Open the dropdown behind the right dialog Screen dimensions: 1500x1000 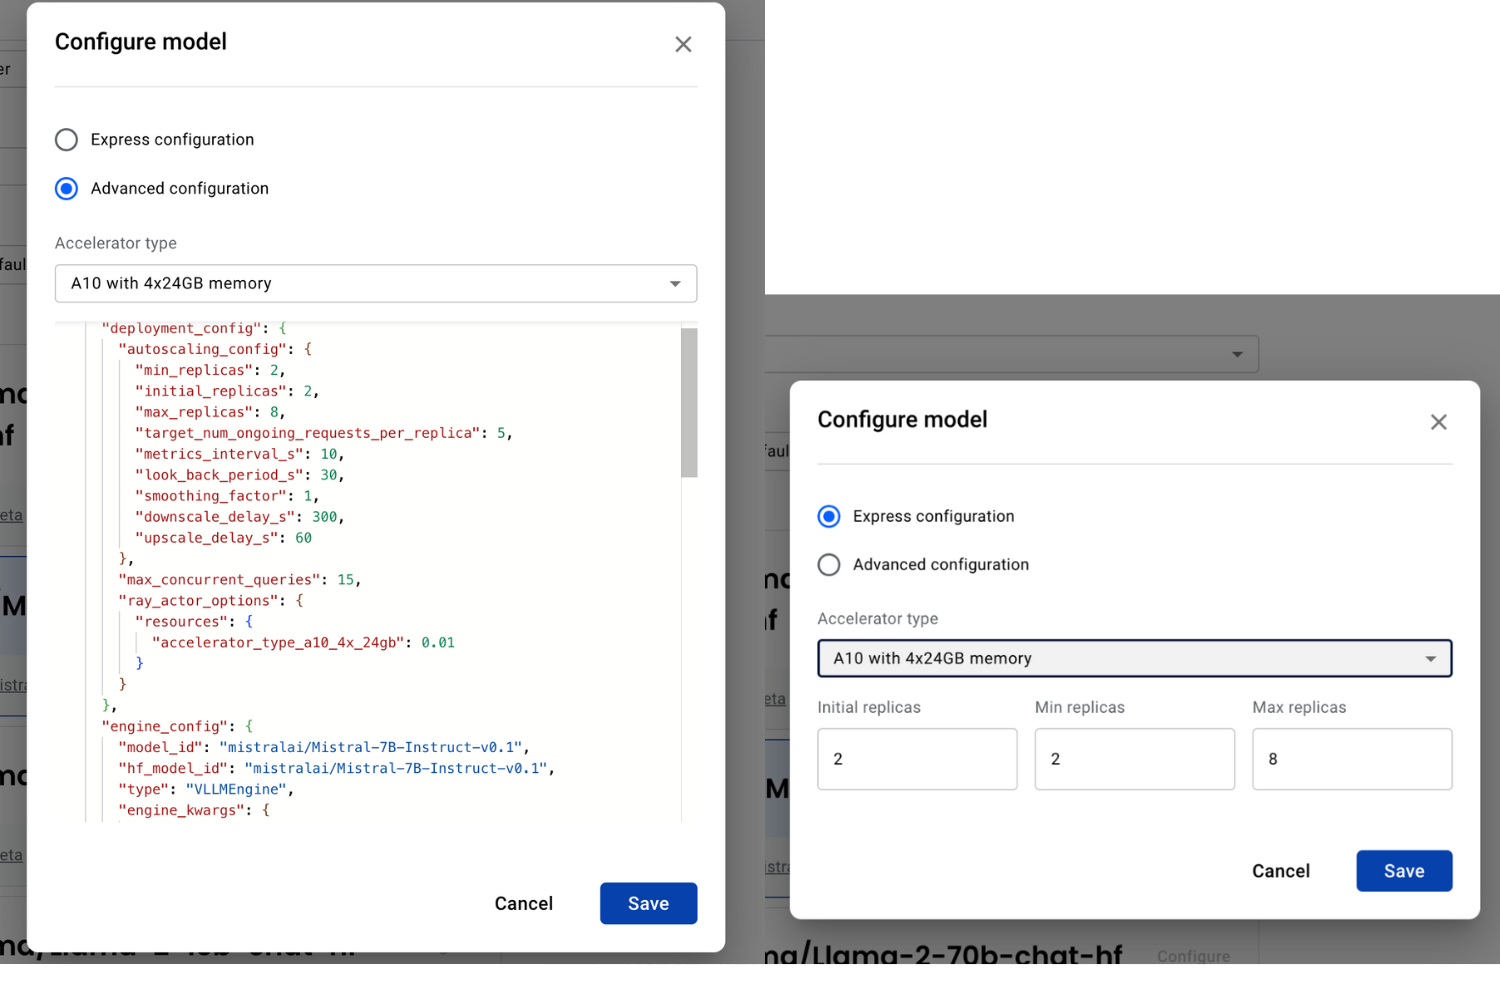coord(1011,354)
